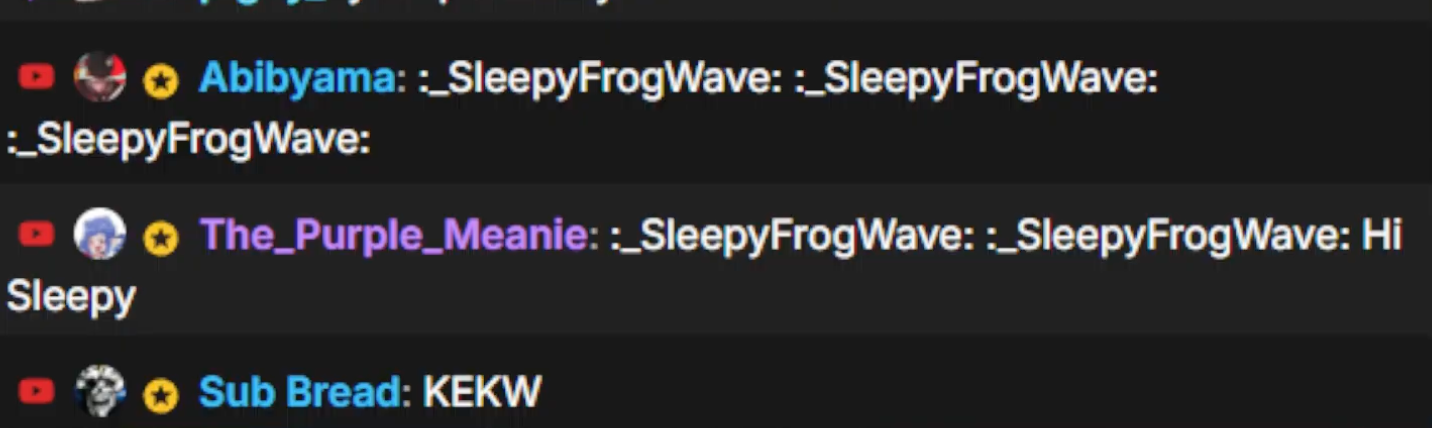
Task: Click the YouTube icon beside Sub Bread
Action: (x=36, y=390)
